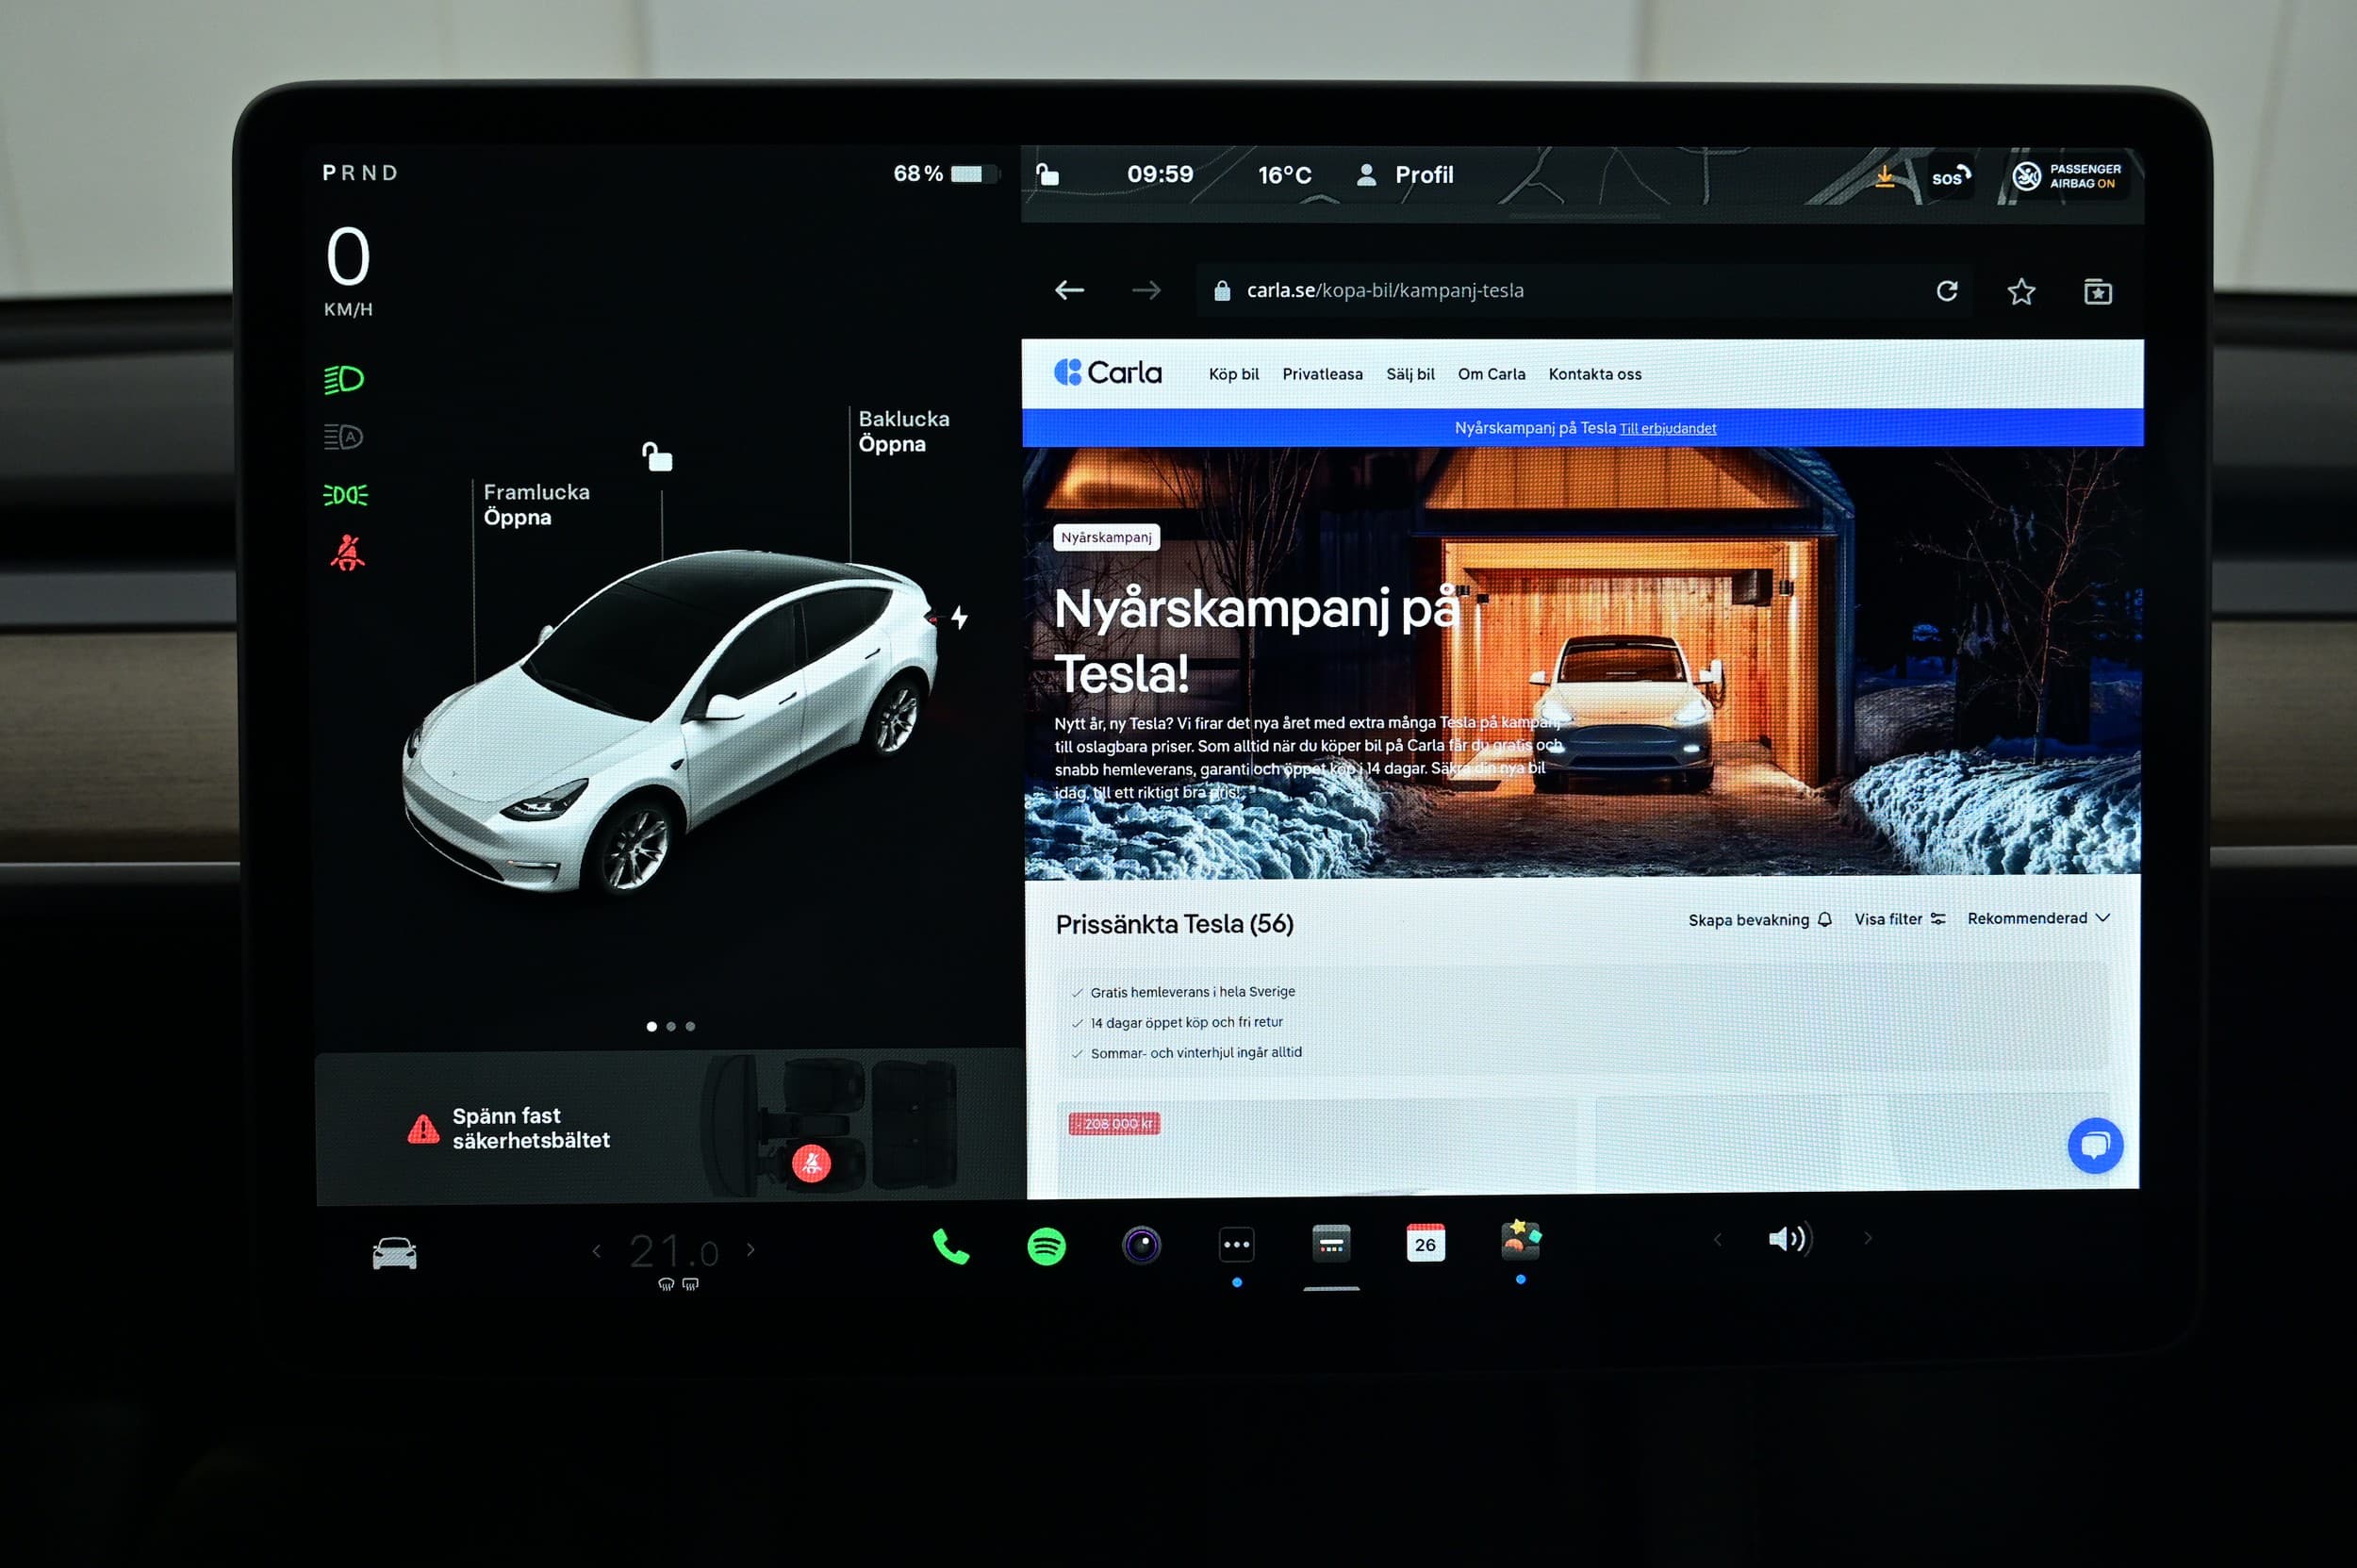Open the all apps ellipsis menu
The width and height of the screenshot is (2357, 1568).
tap(1236, 1245)
